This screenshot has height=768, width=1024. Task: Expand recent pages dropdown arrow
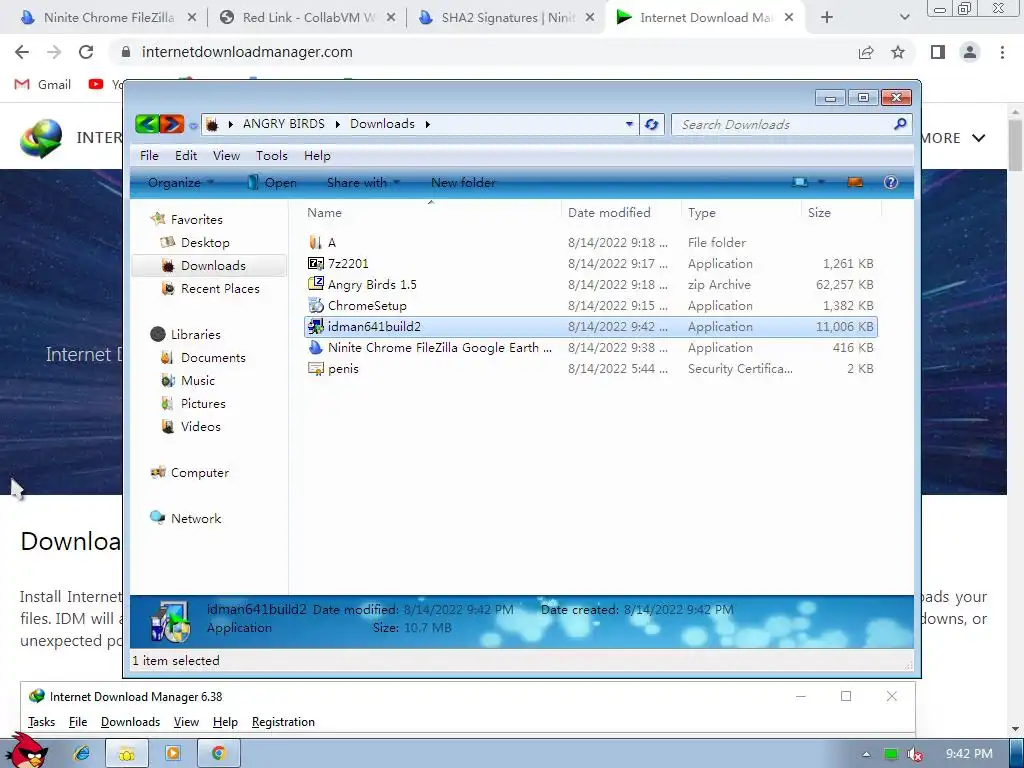[193, 125]
